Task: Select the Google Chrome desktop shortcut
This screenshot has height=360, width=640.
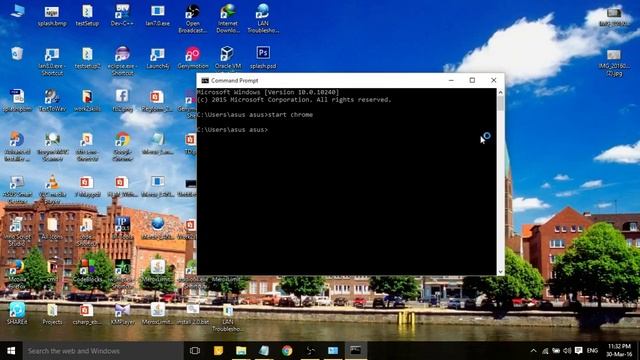Action: tap(122, 146)
